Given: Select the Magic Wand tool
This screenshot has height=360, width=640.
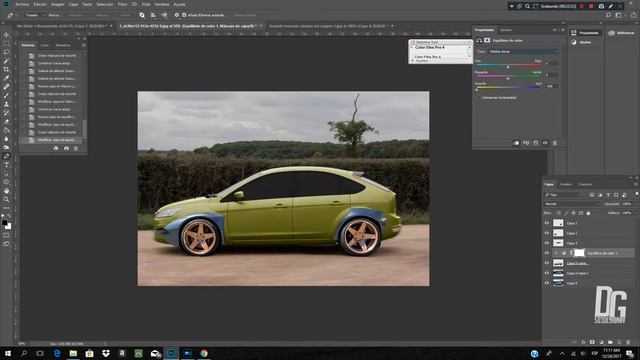Looking at the screenshot, I should point(7,61).
